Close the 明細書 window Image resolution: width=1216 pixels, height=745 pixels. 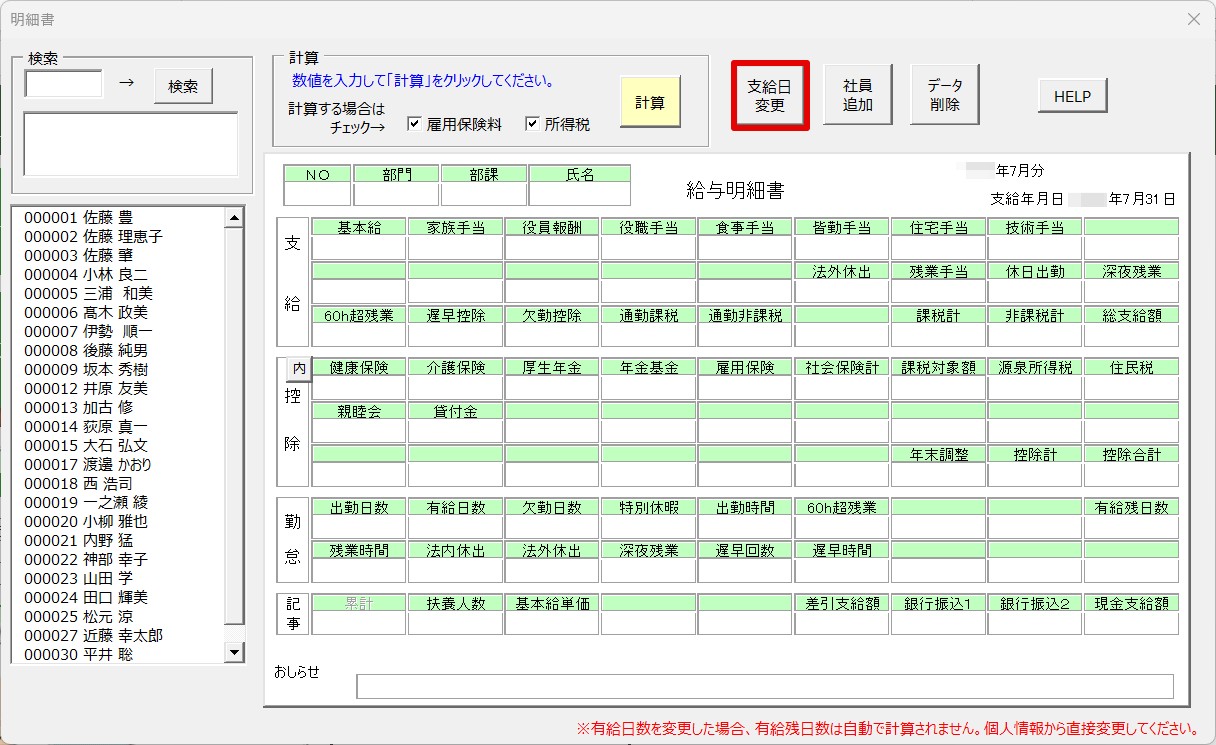tap(1193, 19)
